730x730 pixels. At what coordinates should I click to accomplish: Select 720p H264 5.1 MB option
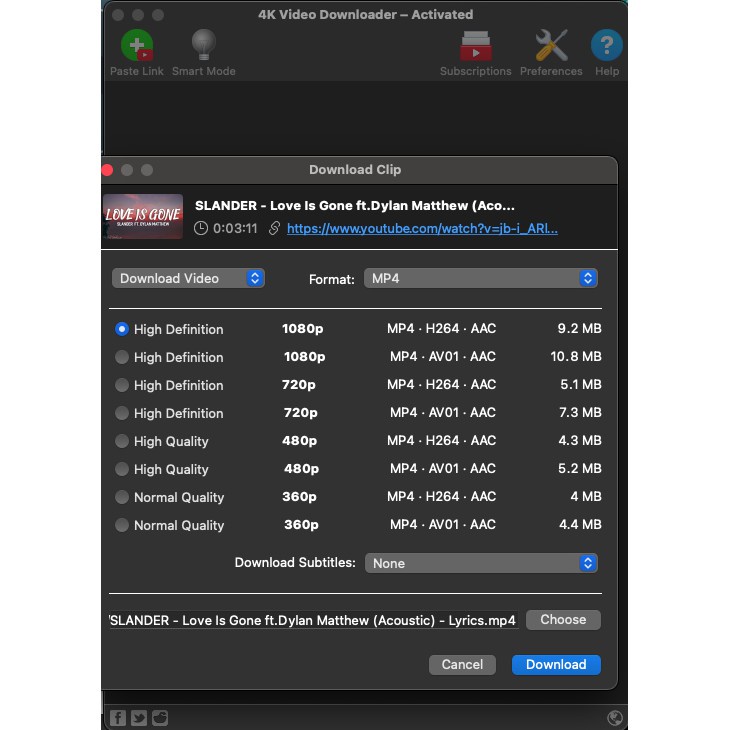point(122,385)
